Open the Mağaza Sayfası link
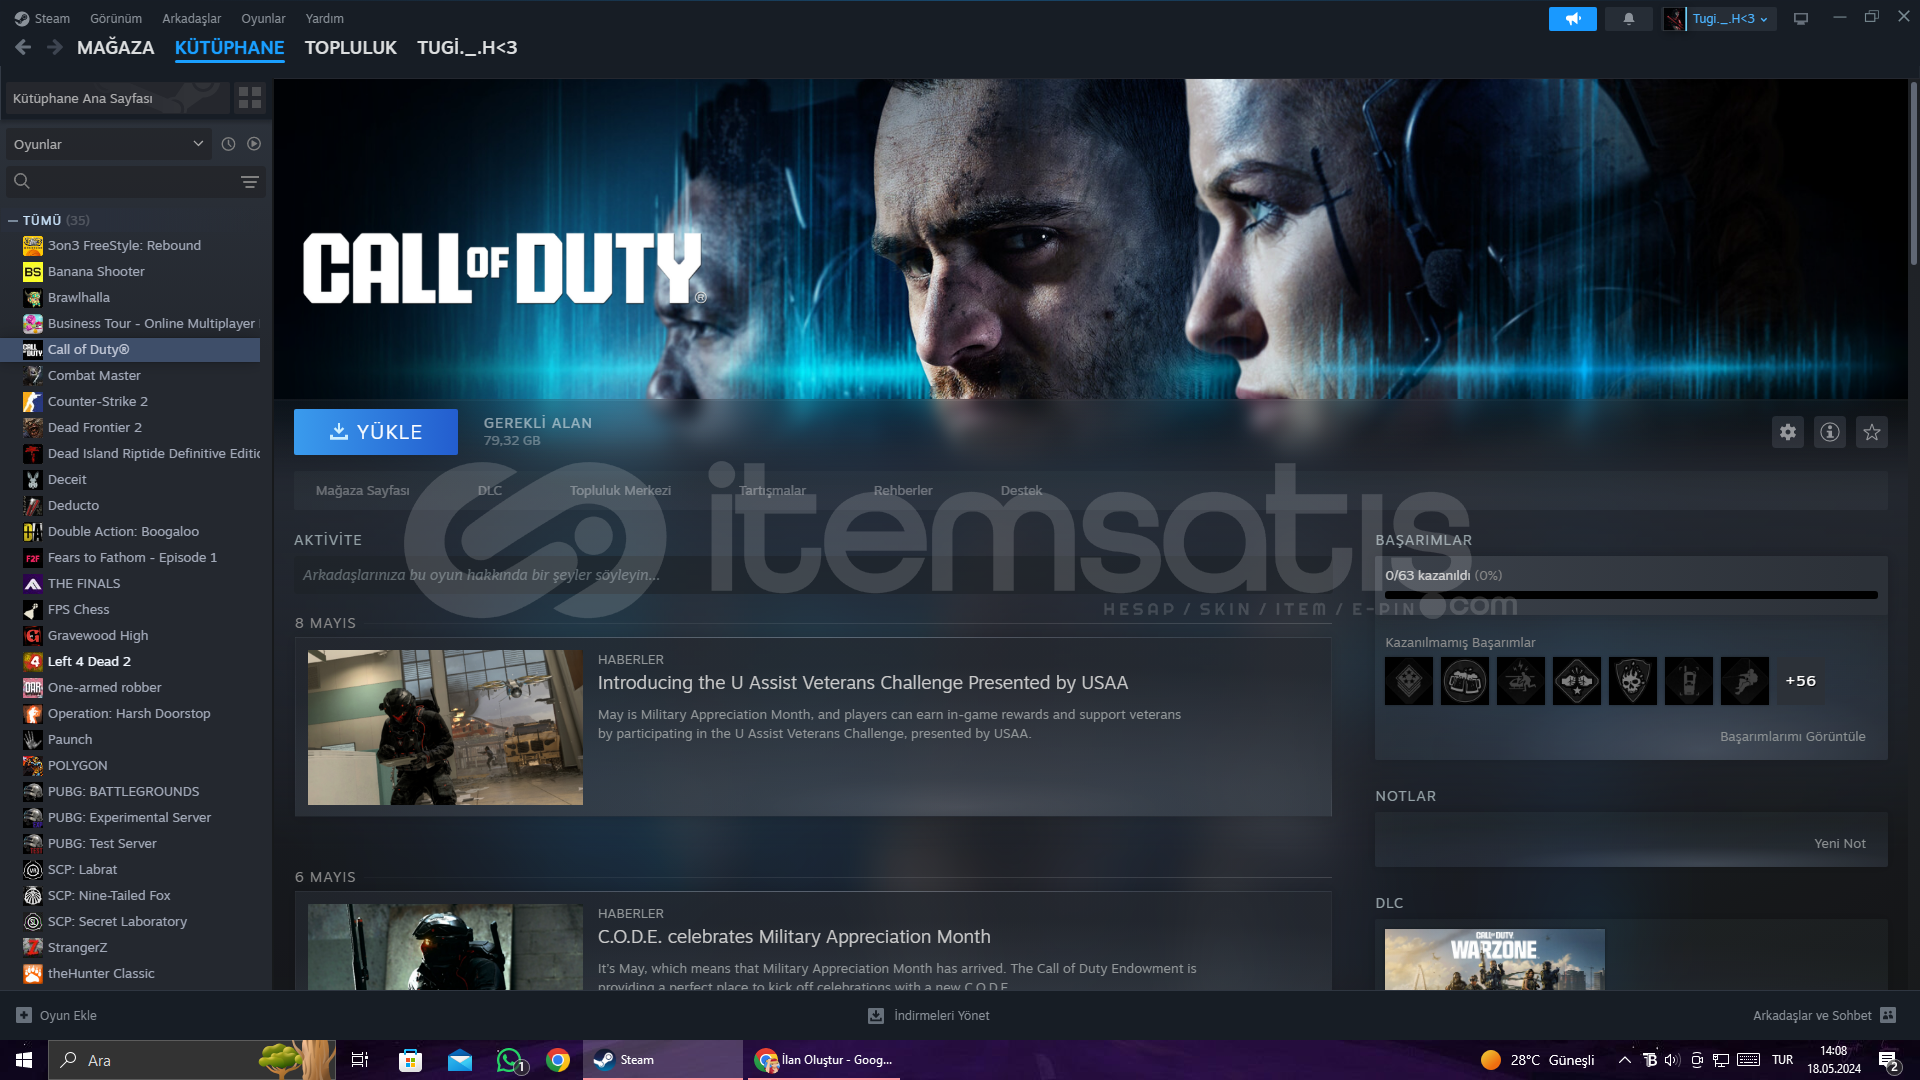The width and height of the screenshot is (1920, 1080). pos(362,490)
